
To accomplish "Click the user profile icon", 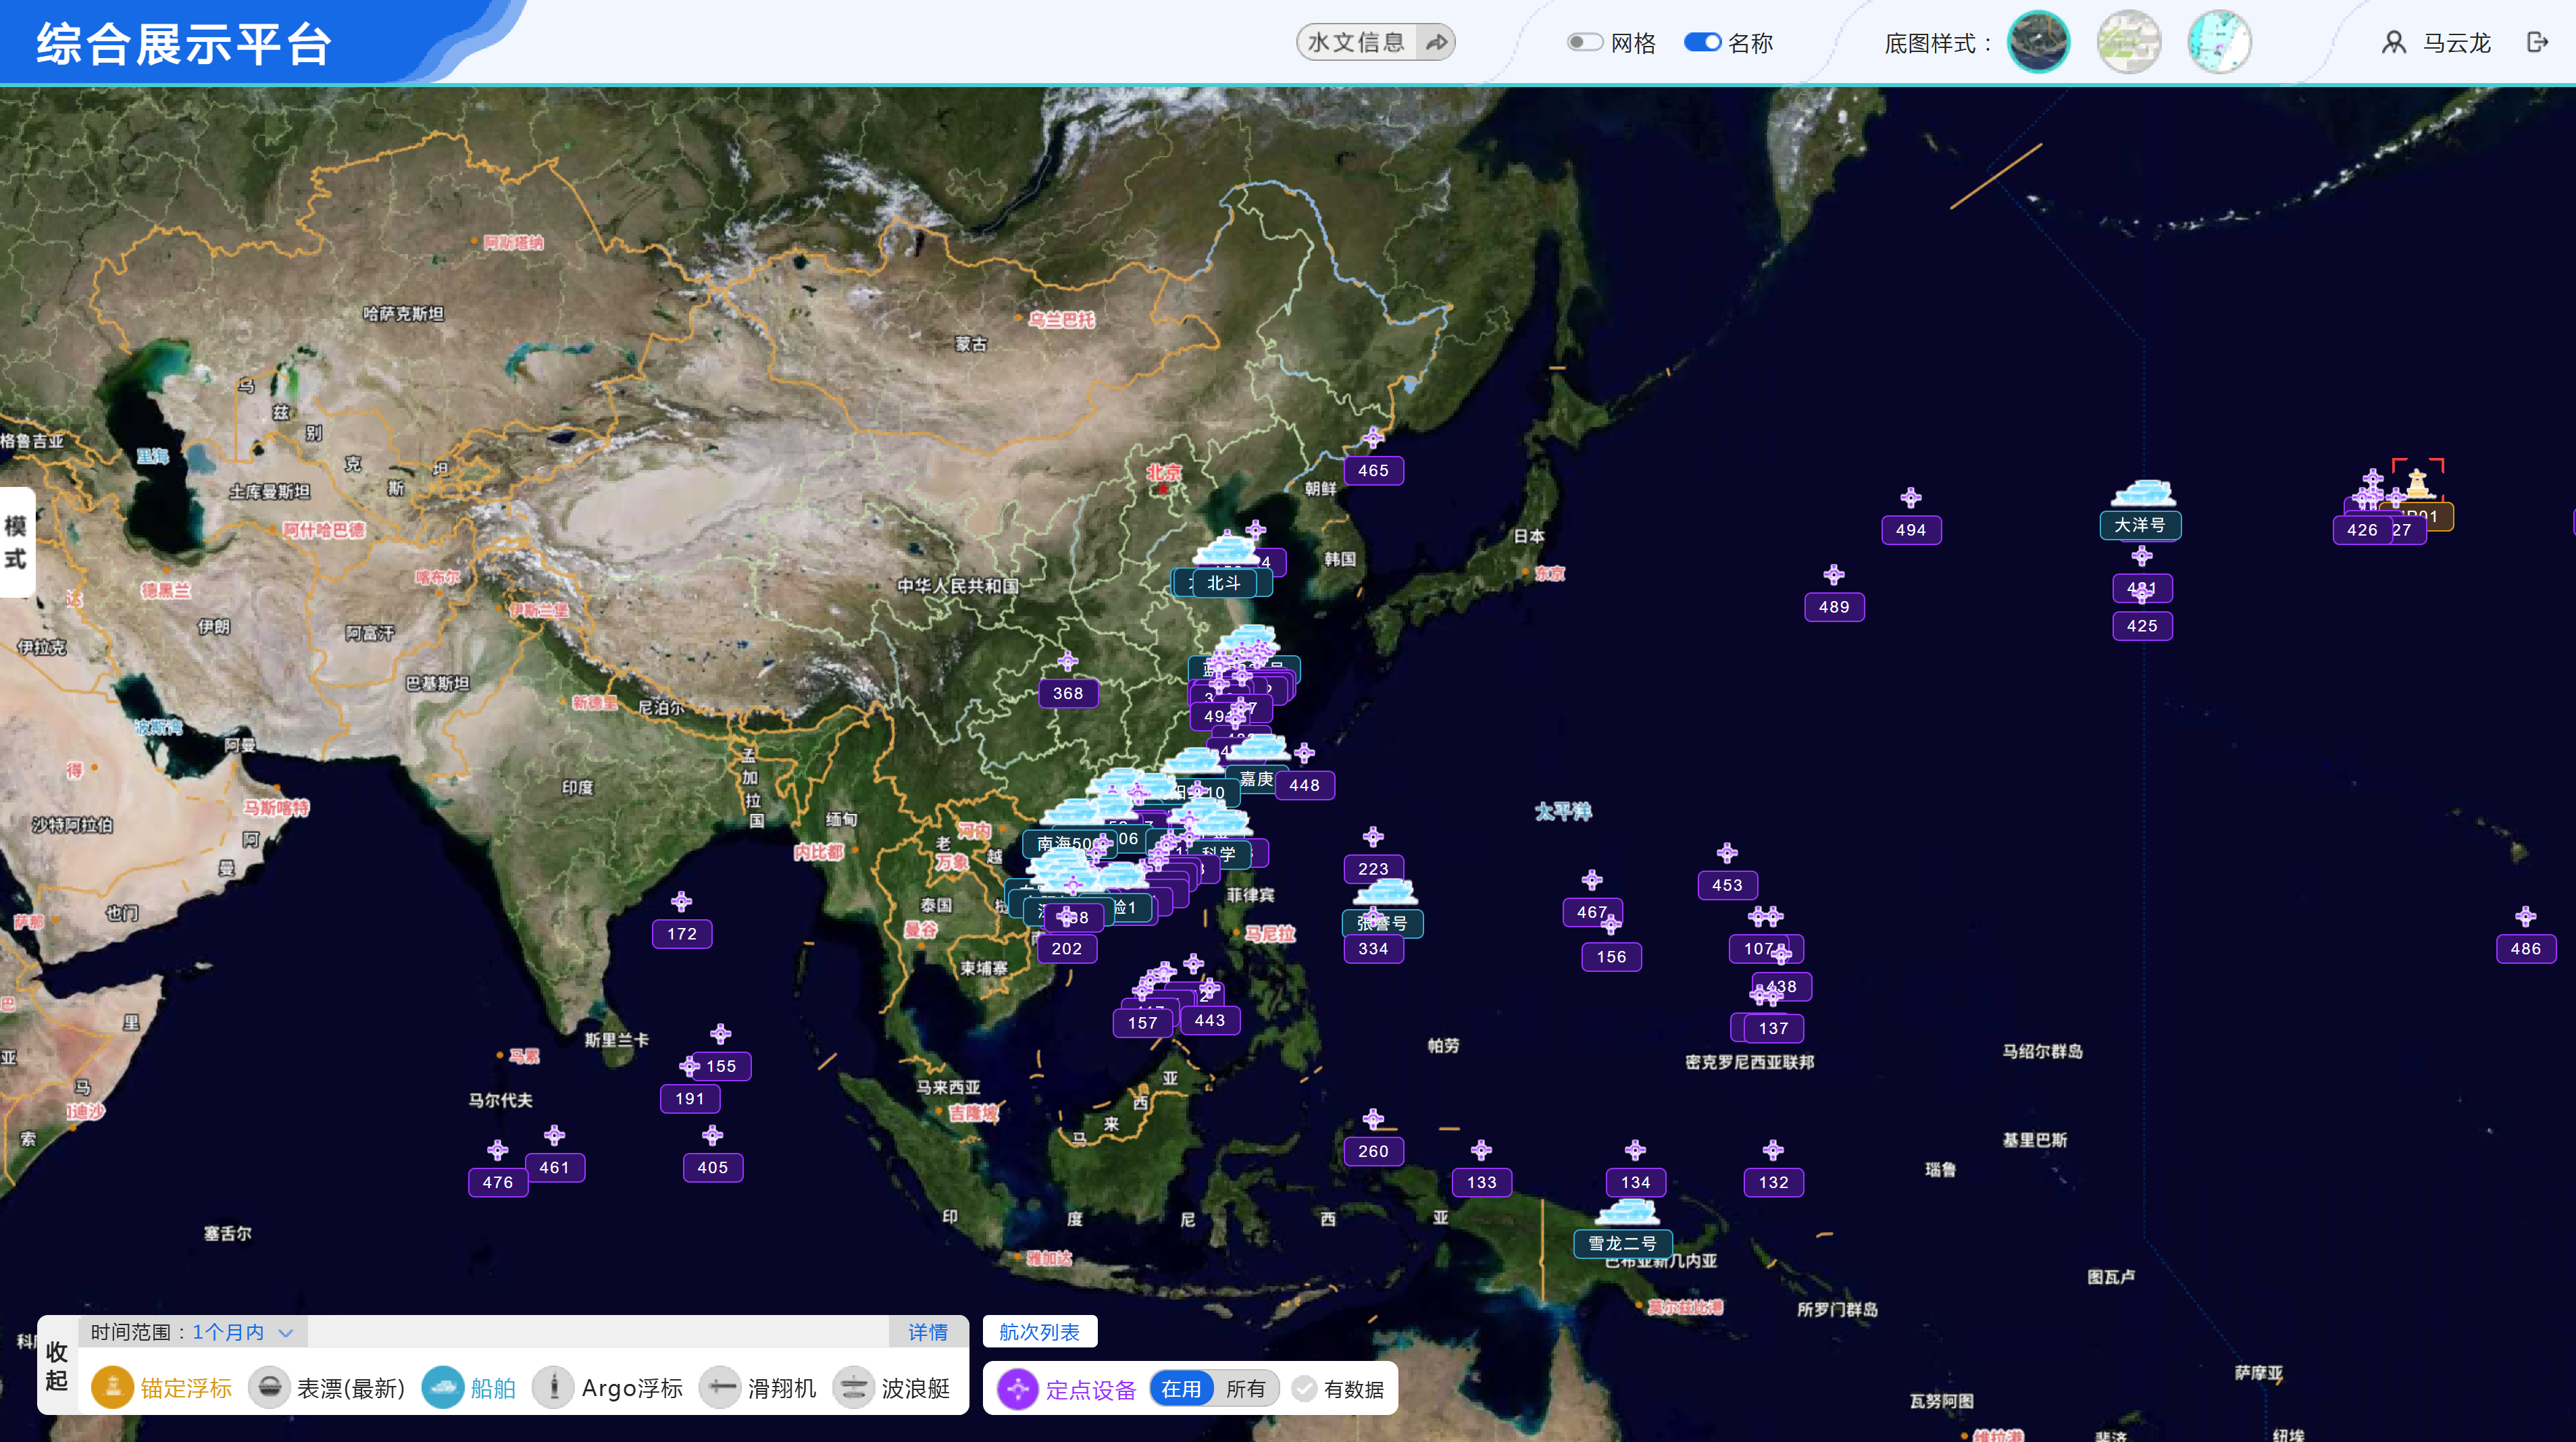I will tap(2394, 42).
